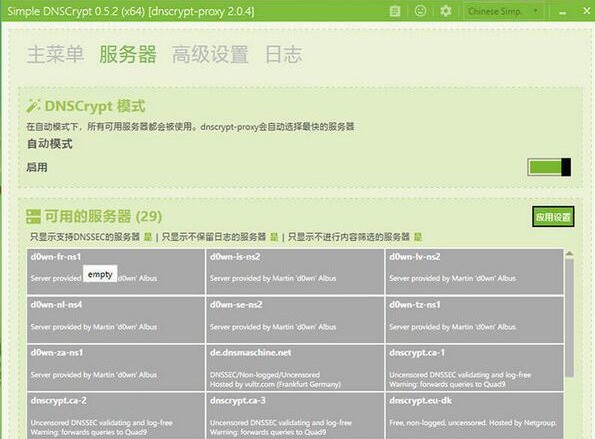Pick the d0wn-za-ns1 server tile
The width and height of the screenshot is (595, 439).
(x=116, y=368)
